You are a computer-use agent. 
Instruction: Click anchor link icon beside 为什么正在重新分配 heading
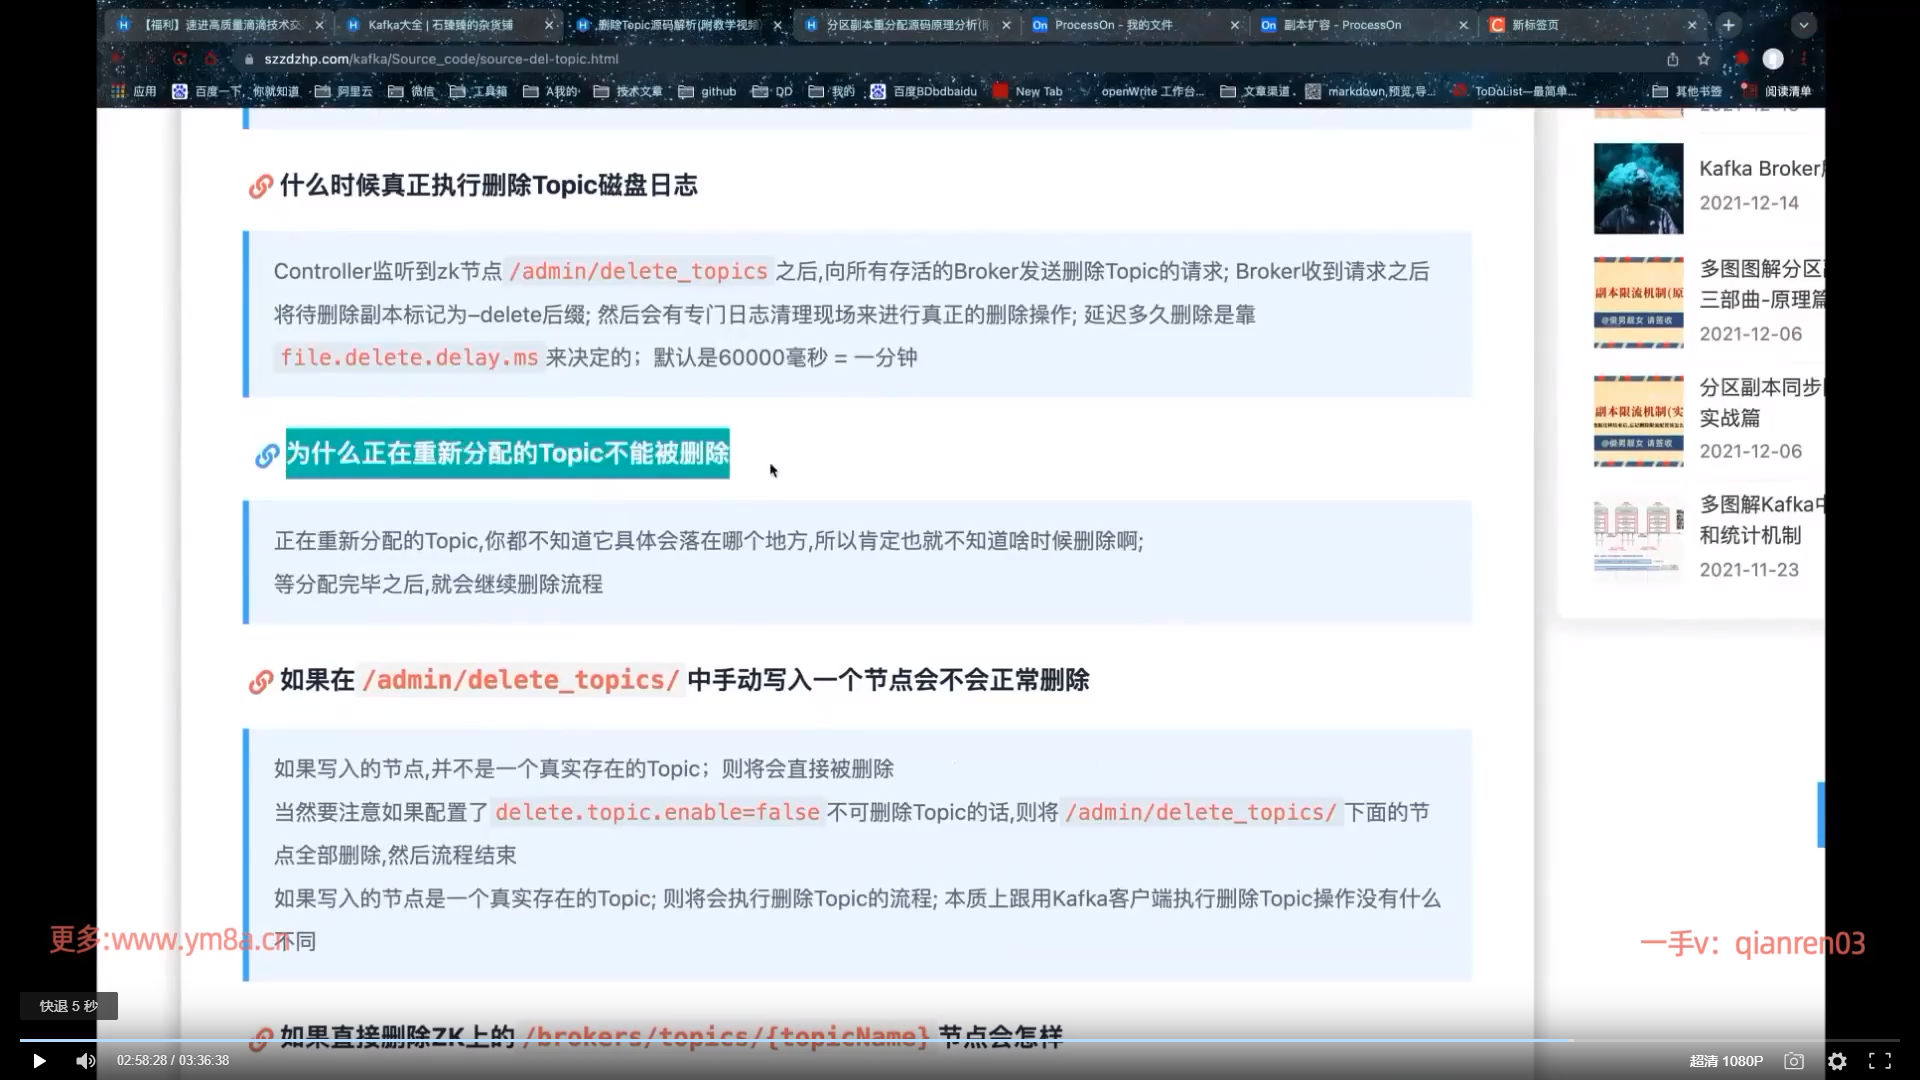pos(267,455)
